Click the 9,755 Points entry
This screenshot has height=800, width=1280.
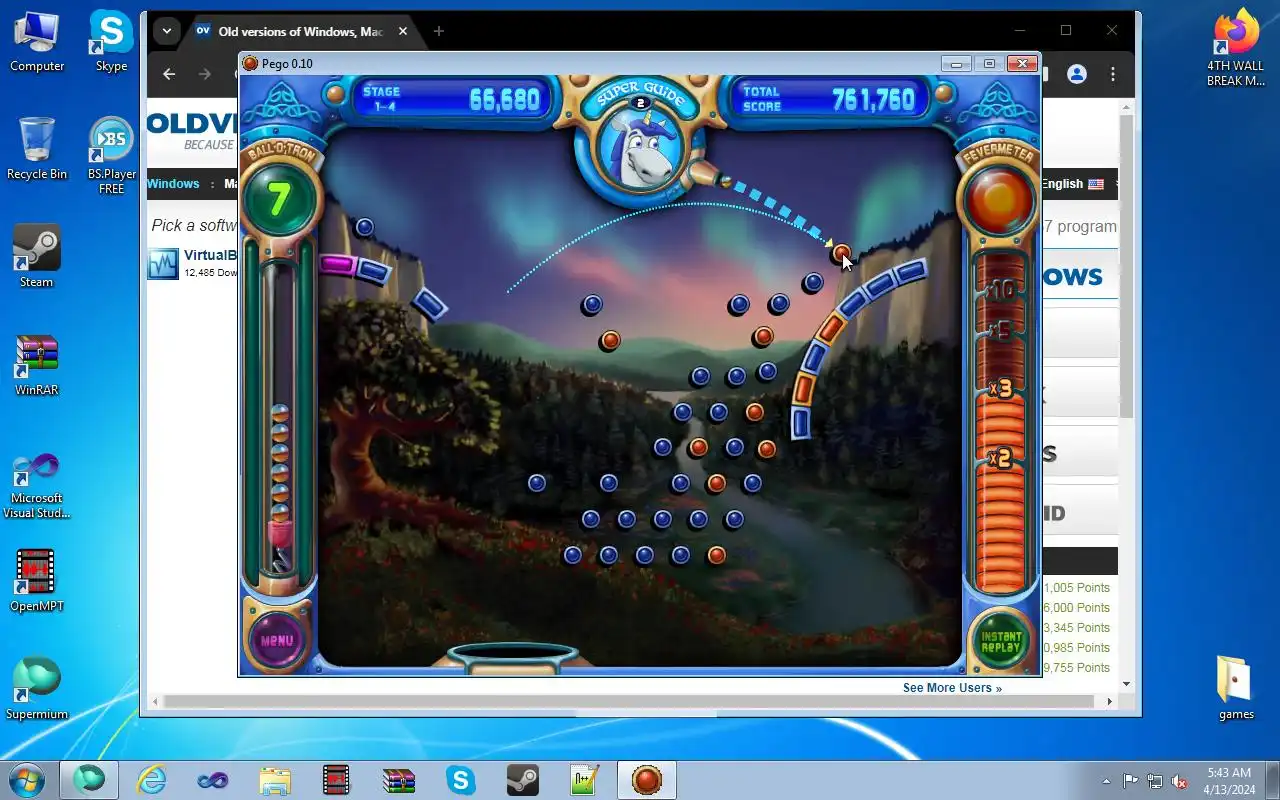(1077, 668)
